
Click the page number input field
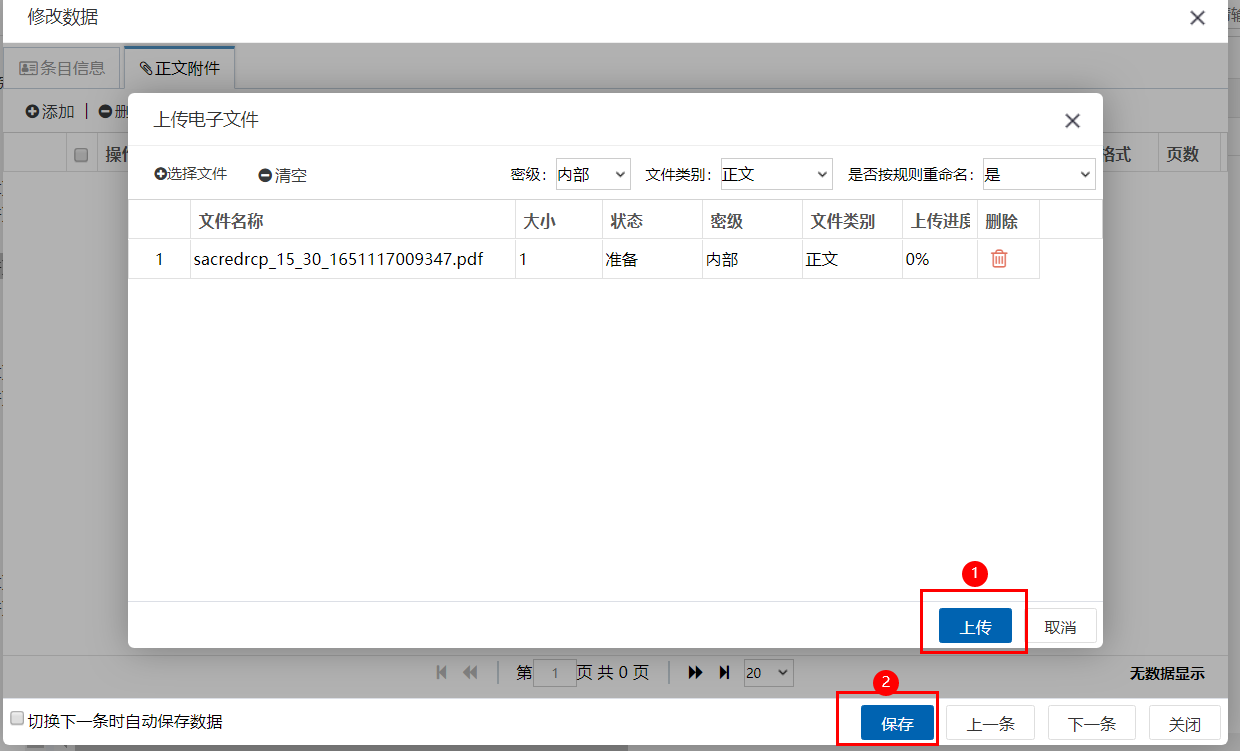point(555,673)
